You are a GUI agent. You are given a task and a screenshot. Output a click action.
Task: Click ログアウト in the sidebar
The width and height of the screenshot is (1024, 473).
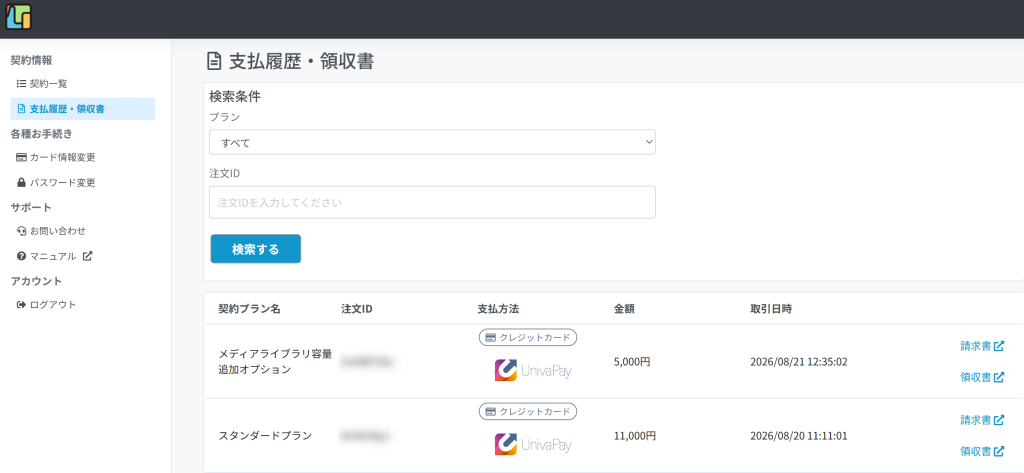point(46,304)
